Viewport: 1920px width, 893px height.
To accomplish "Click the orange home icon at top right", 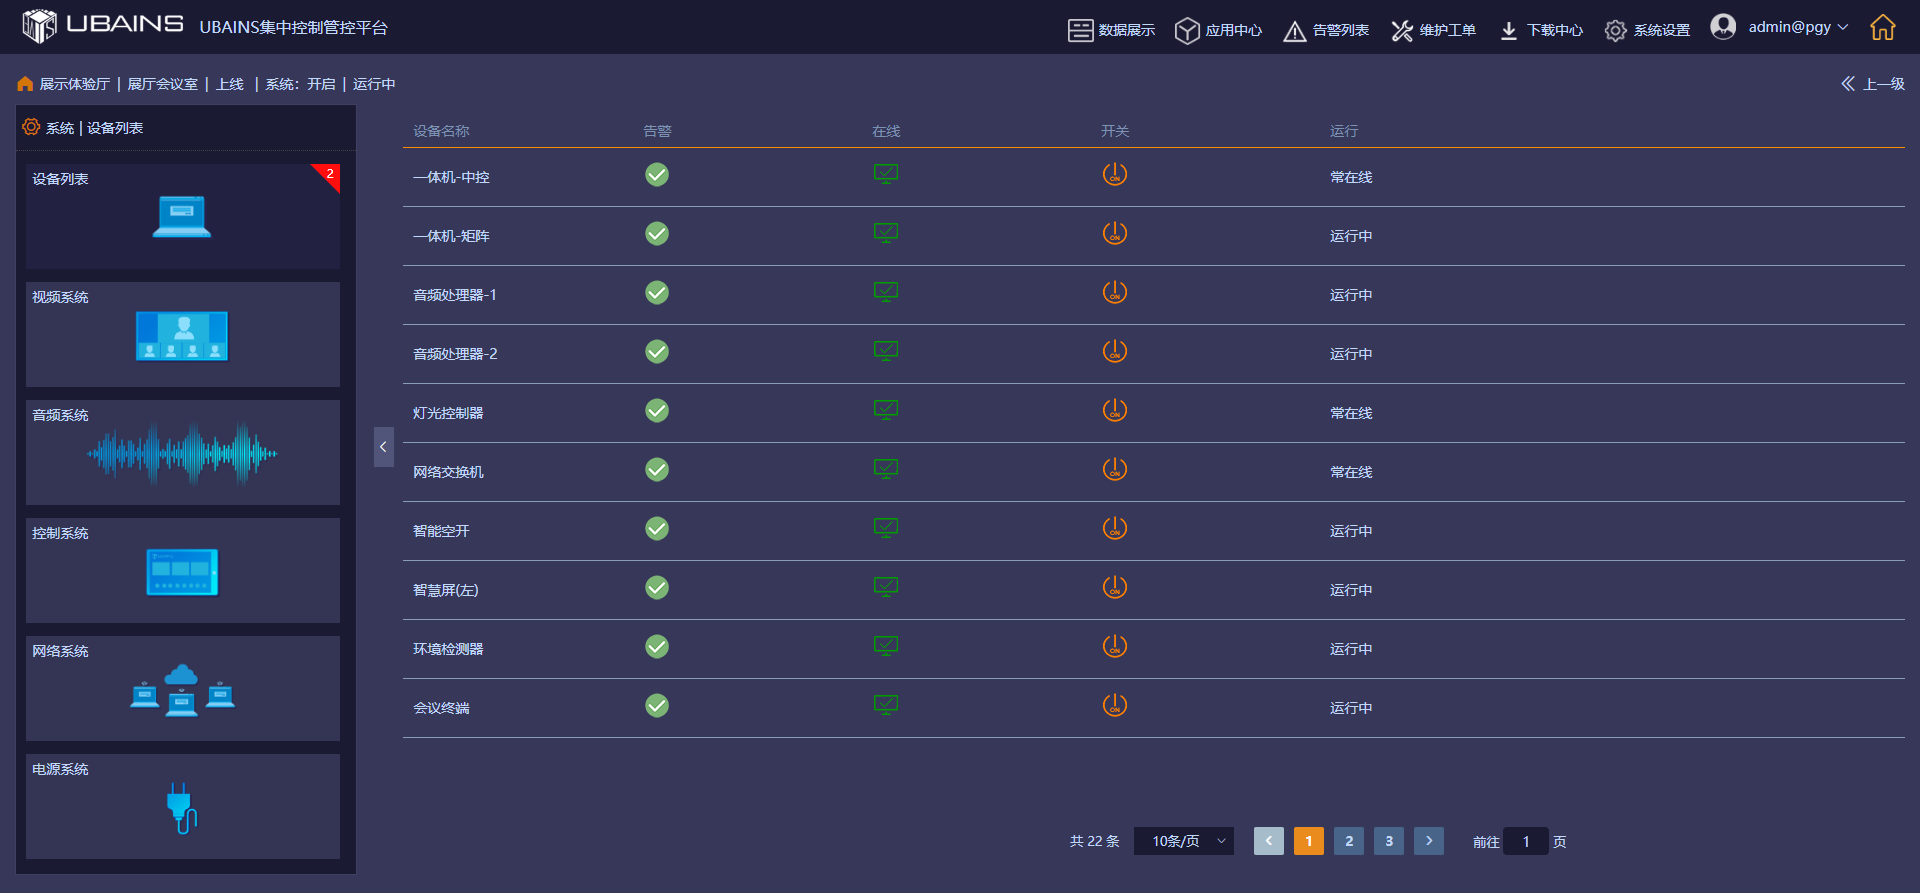I will [1883, 27].
